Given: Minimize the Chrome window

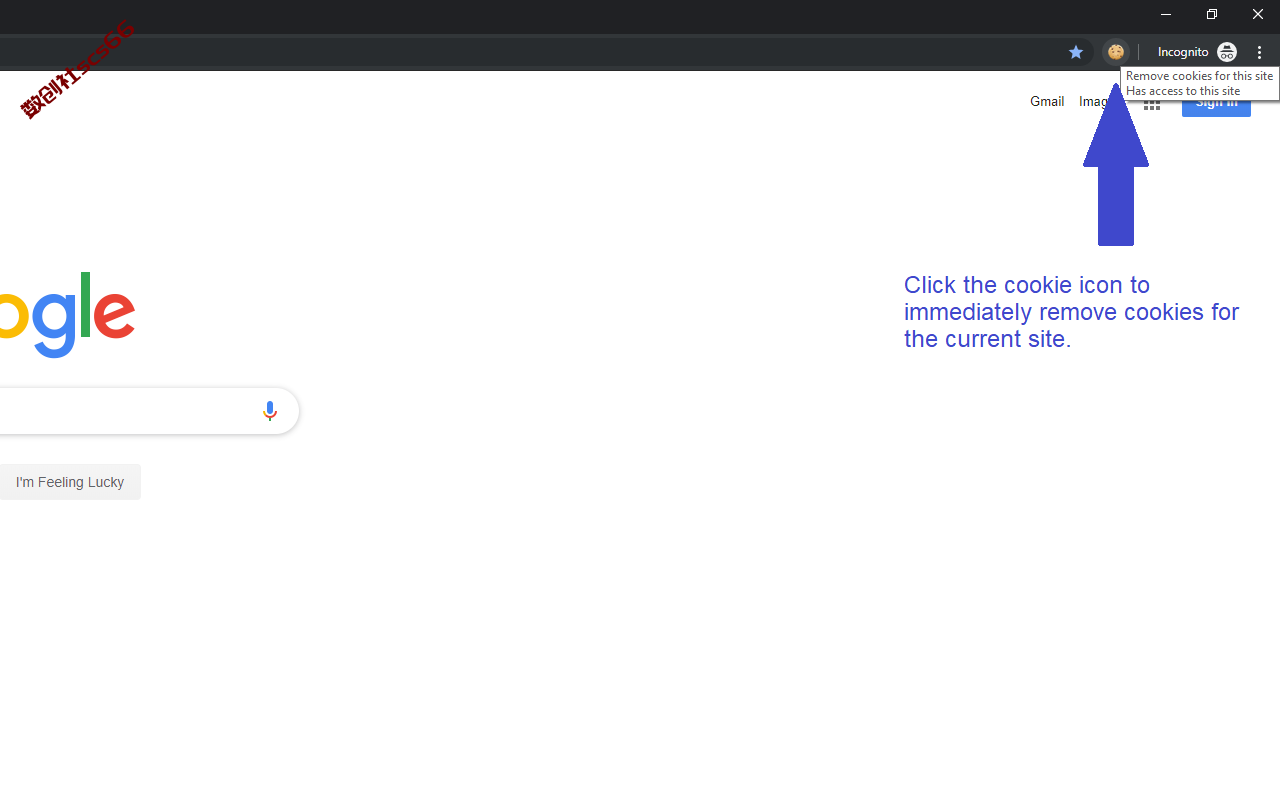Looking at the screenshot, I should coord(1166,14).
